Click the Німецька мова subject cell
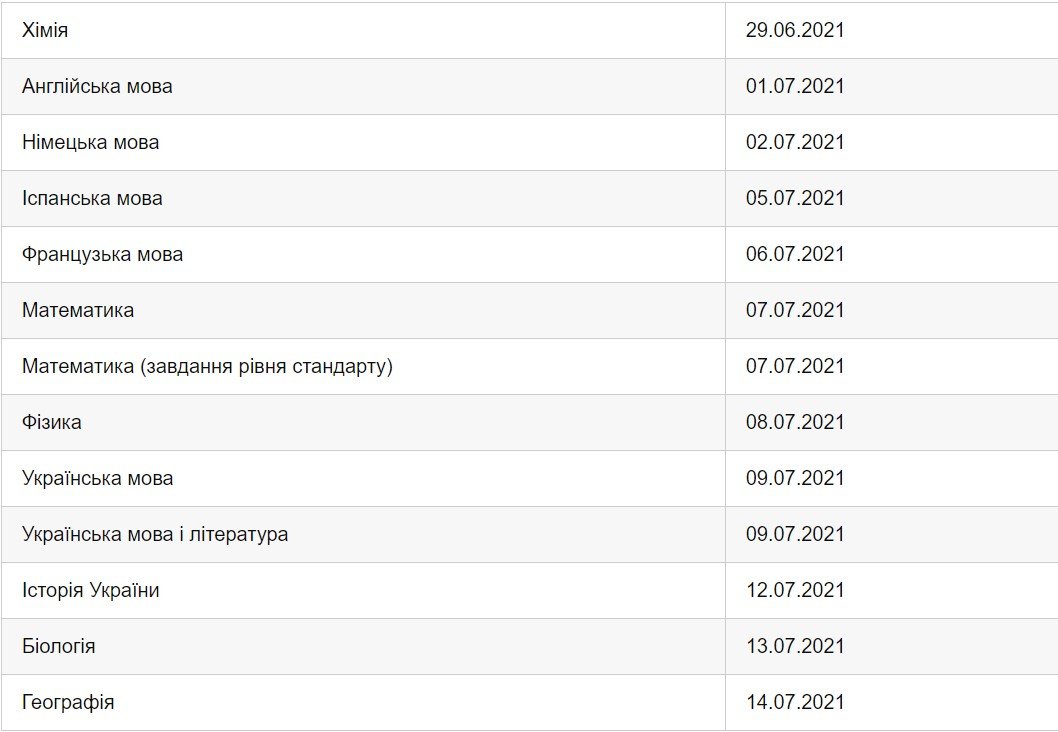This screenshot has width=1058, height=732. point(90,142)
